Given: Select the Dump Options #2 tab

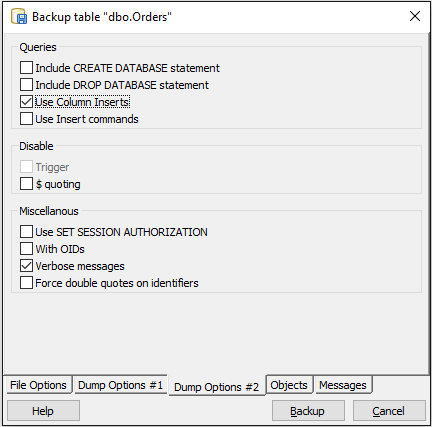Looking at the screenshot, I should [217, 387].
